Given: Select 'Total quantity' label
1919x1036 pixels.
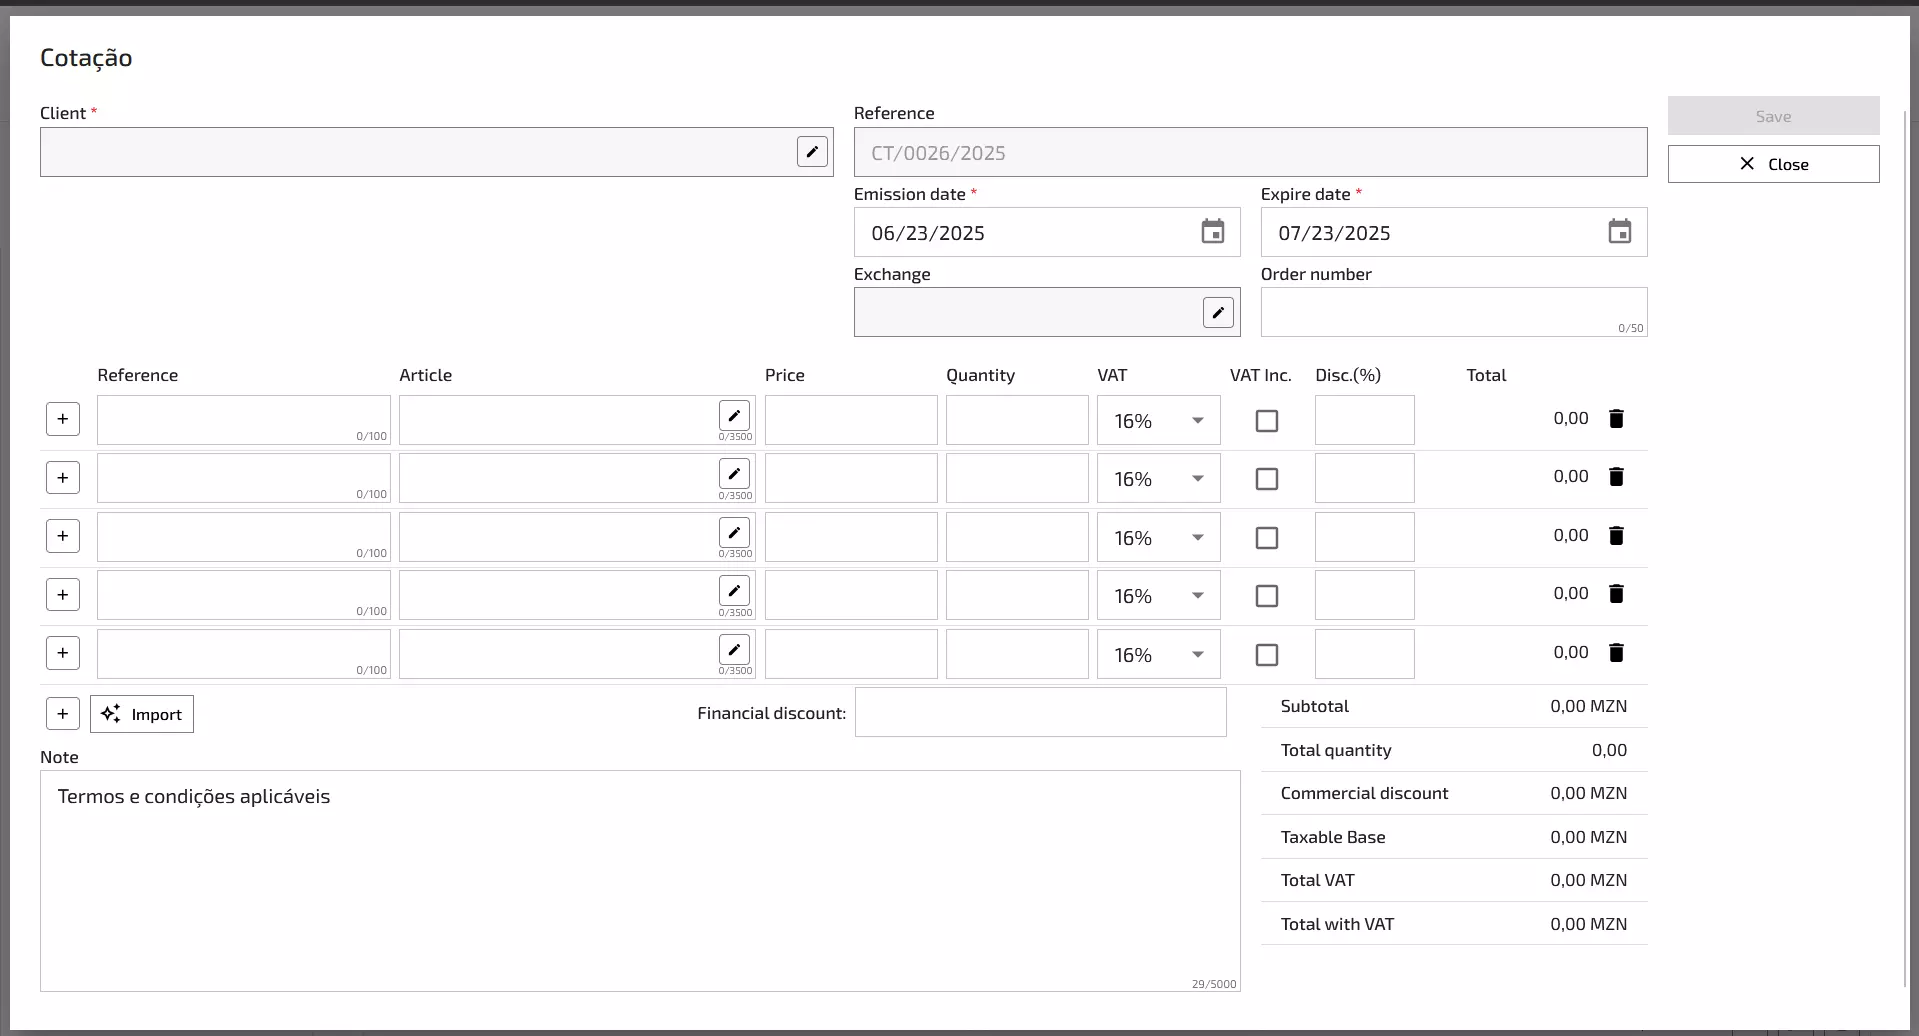Looking at the screenshot, I should coord(1336,750).
